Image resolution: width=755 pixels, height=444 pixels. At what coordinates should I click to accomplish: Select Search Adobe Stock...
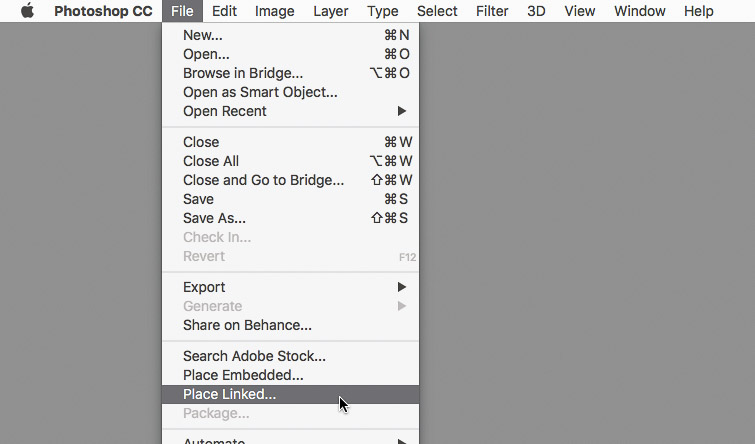click(x=291, y=356)
